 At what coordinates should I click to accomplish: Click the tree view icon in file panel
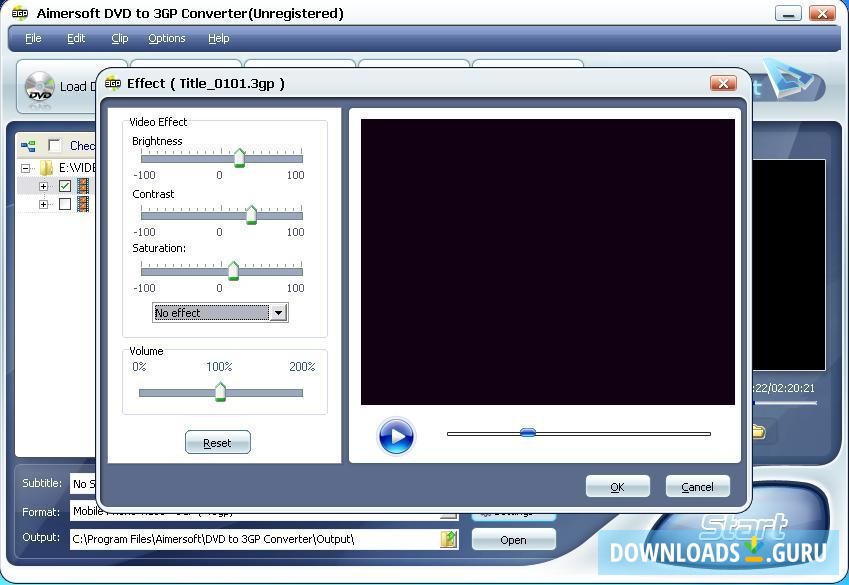(x=28, y=146)
